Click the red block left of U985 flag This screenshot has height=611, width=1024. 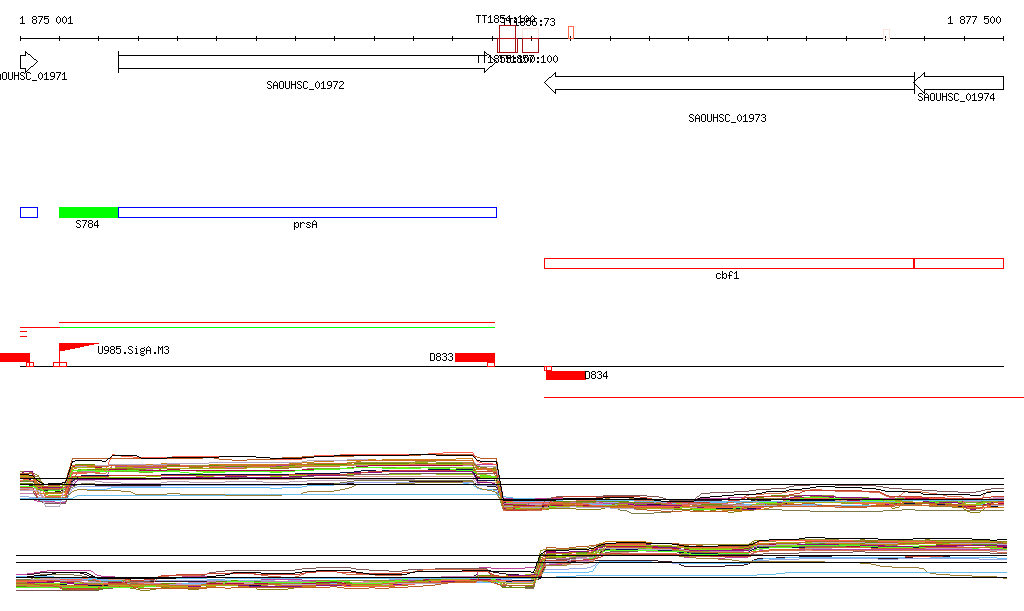[14, 357]
